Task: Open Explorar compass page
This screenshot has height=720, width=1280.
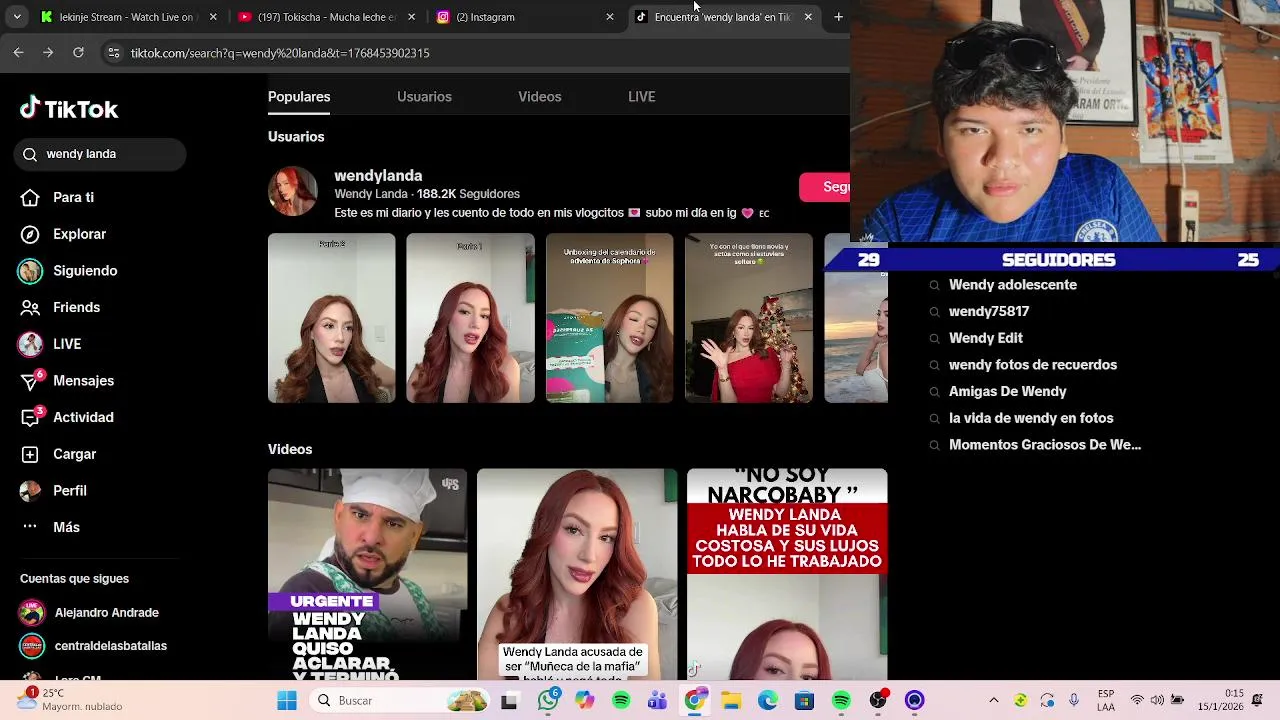Action: pyautogui.click(x=63, y=234)
